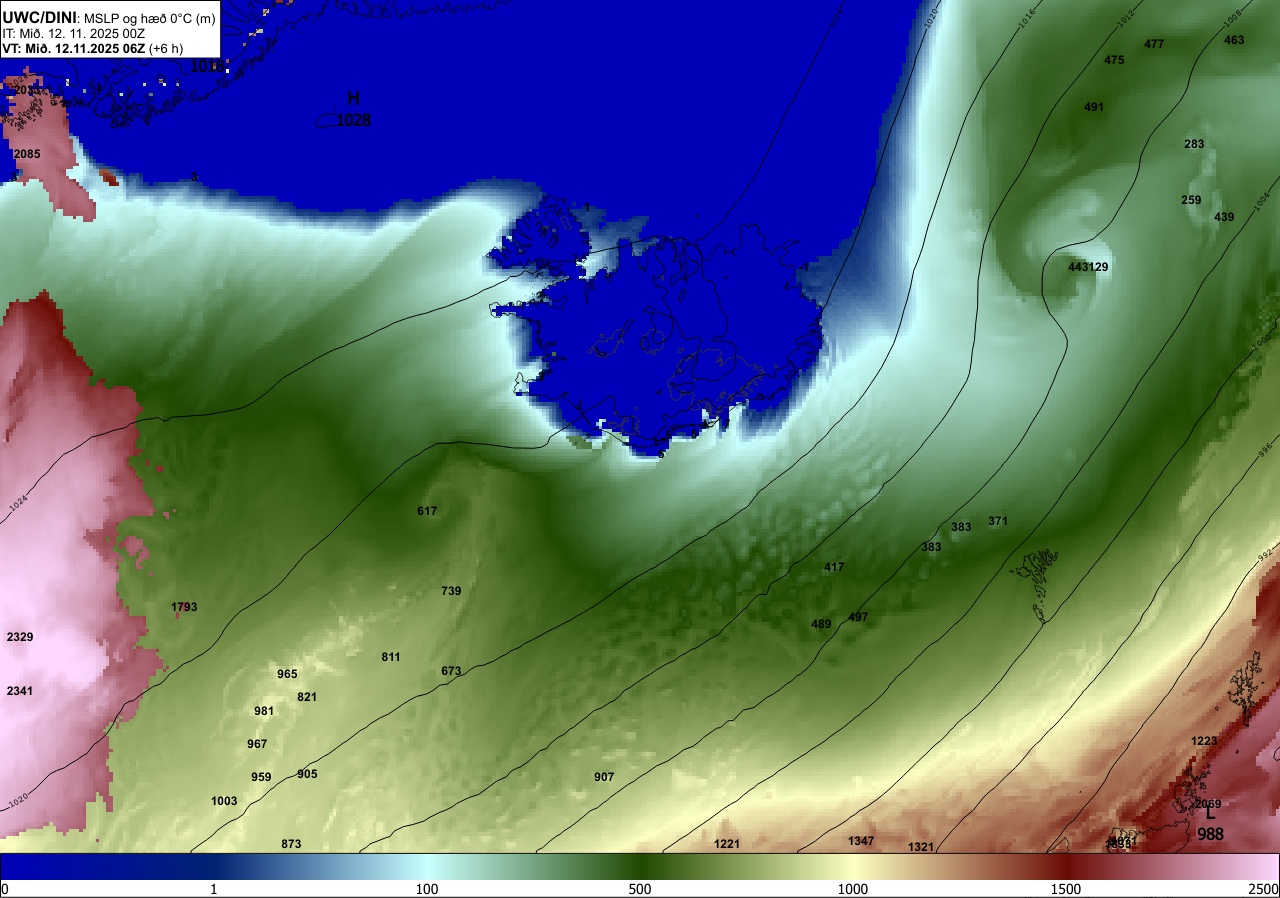Click the height label 965
1280x898 pixels.
(x=287, y=674)
